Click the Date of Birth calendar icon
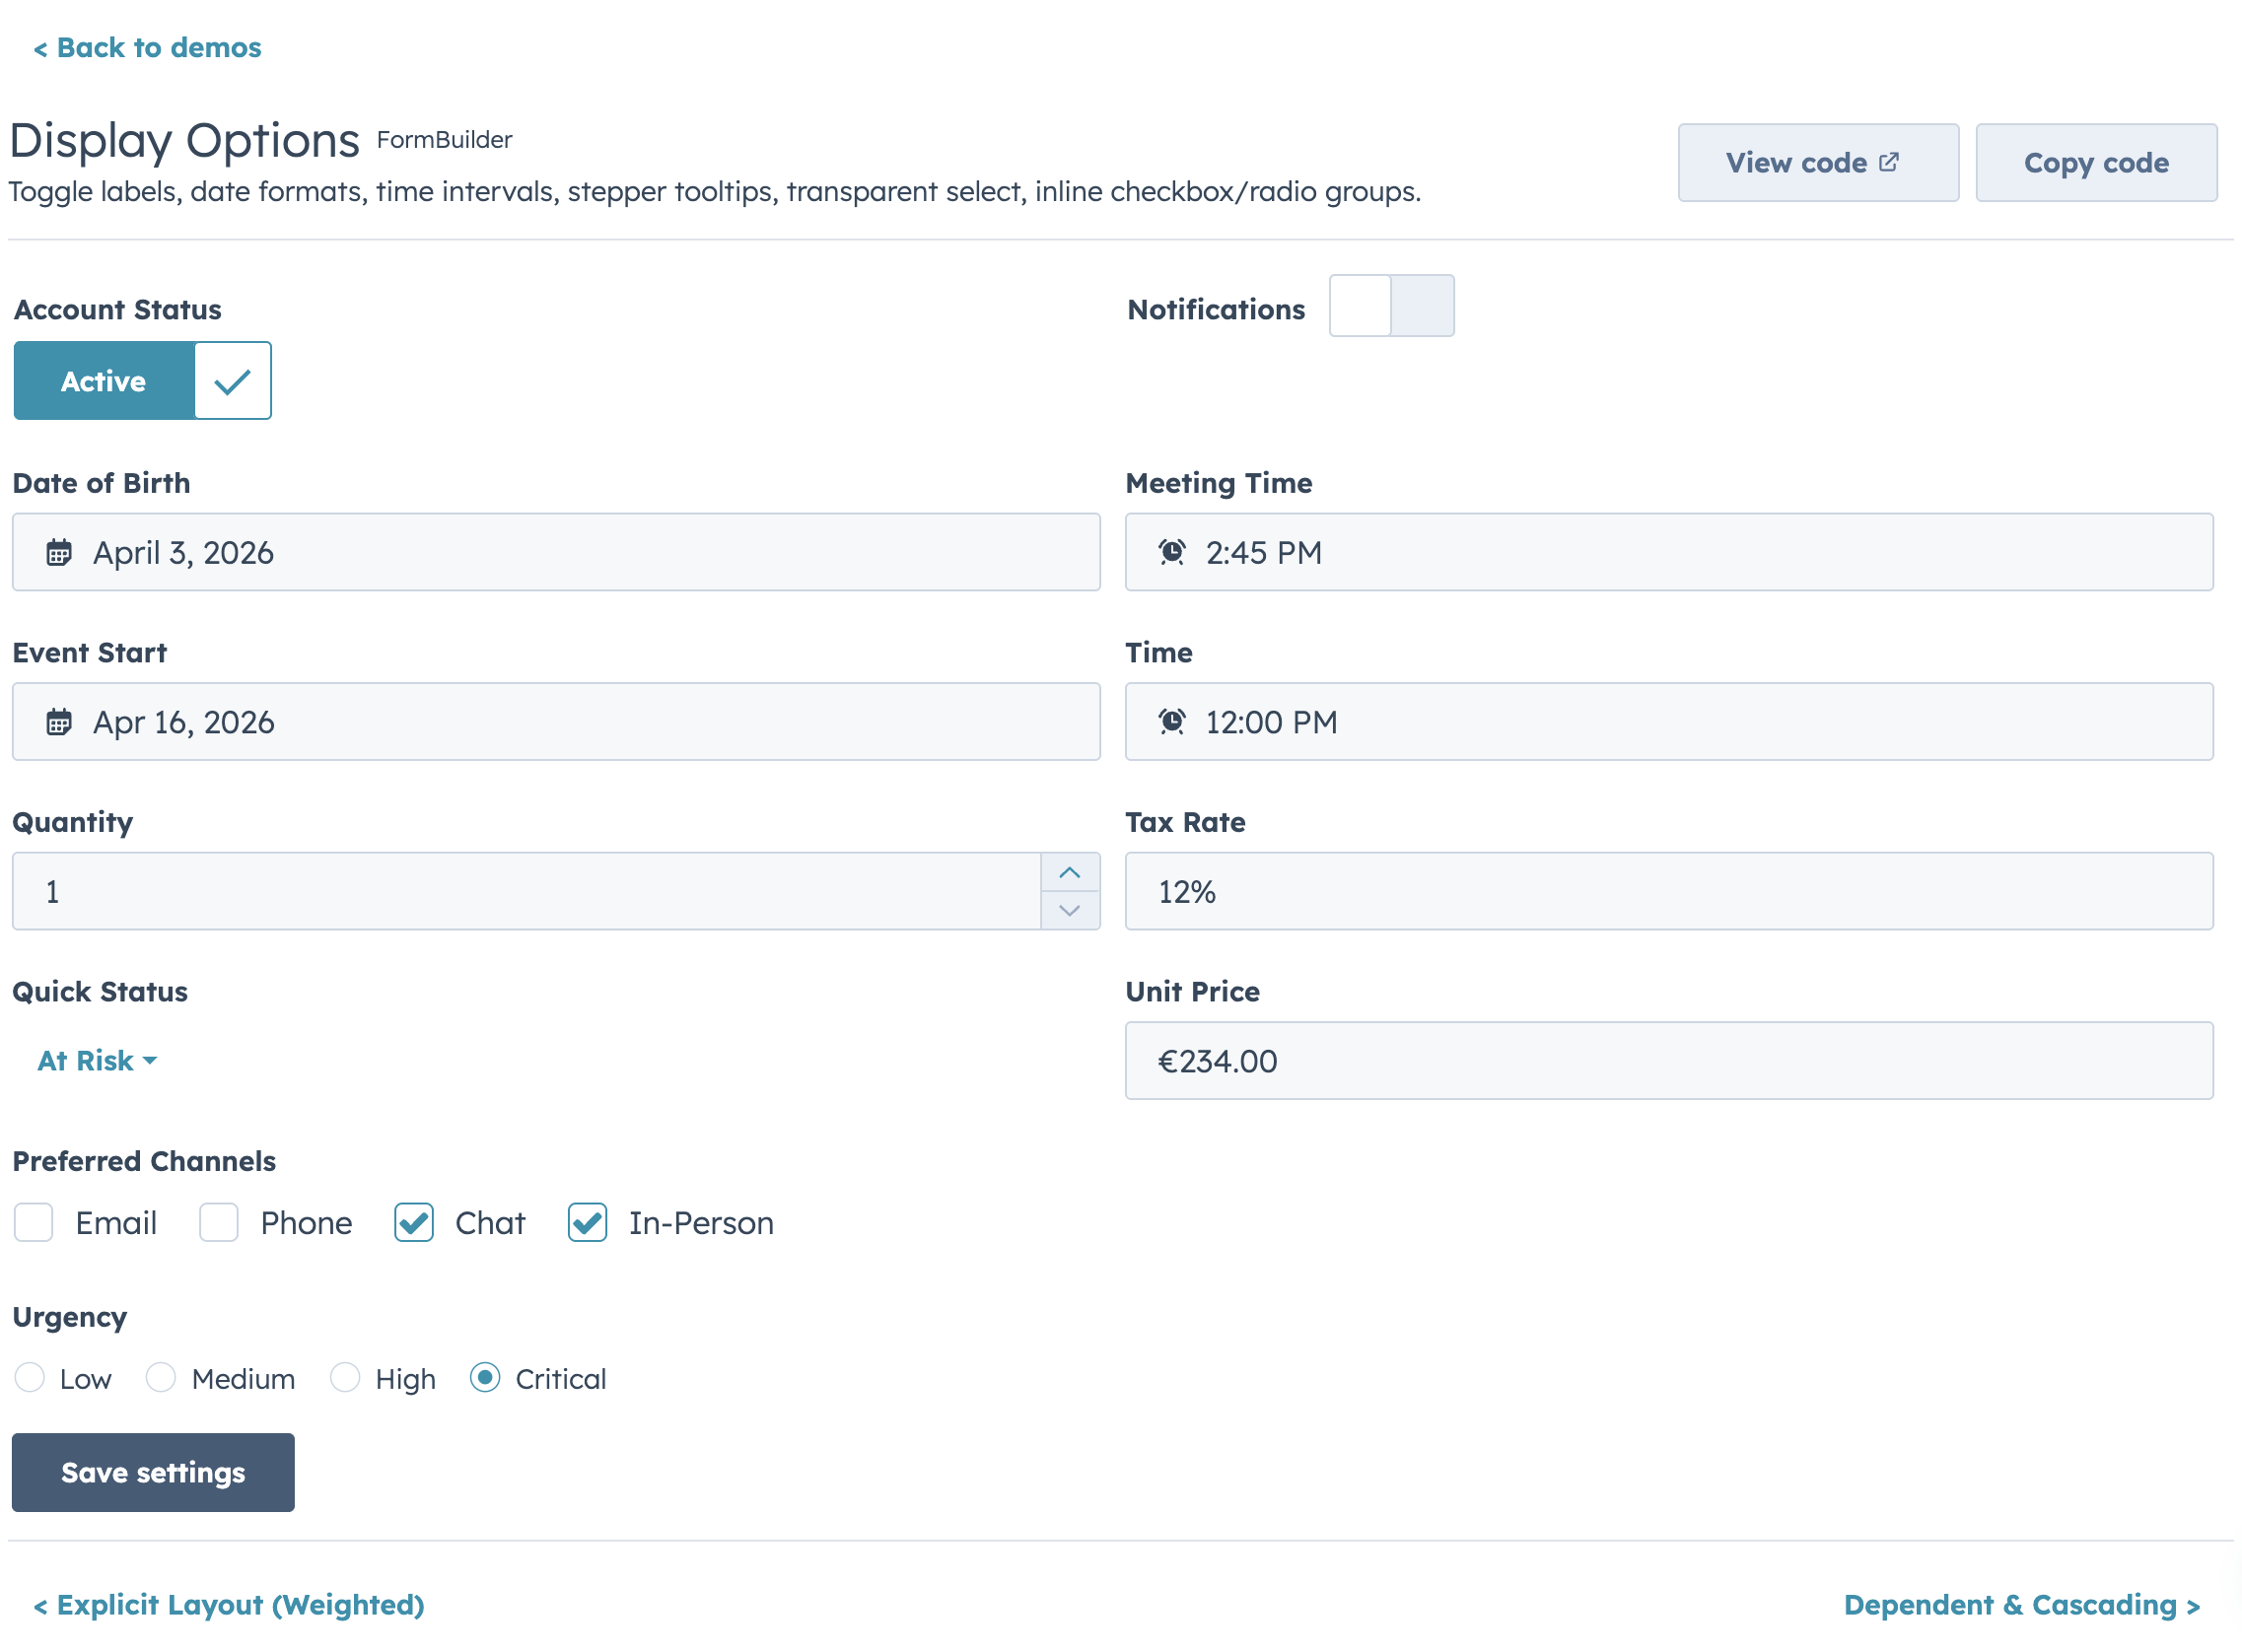This screenshot has height=1652, width=2242. (x=59, y=552)
